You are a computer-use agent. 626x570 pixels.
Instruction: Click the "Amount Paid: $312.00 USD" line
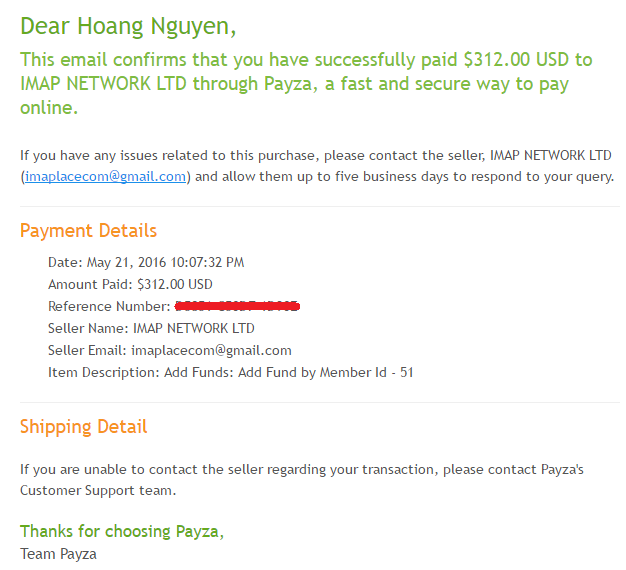pyautogui.click(x=130, y=284)
